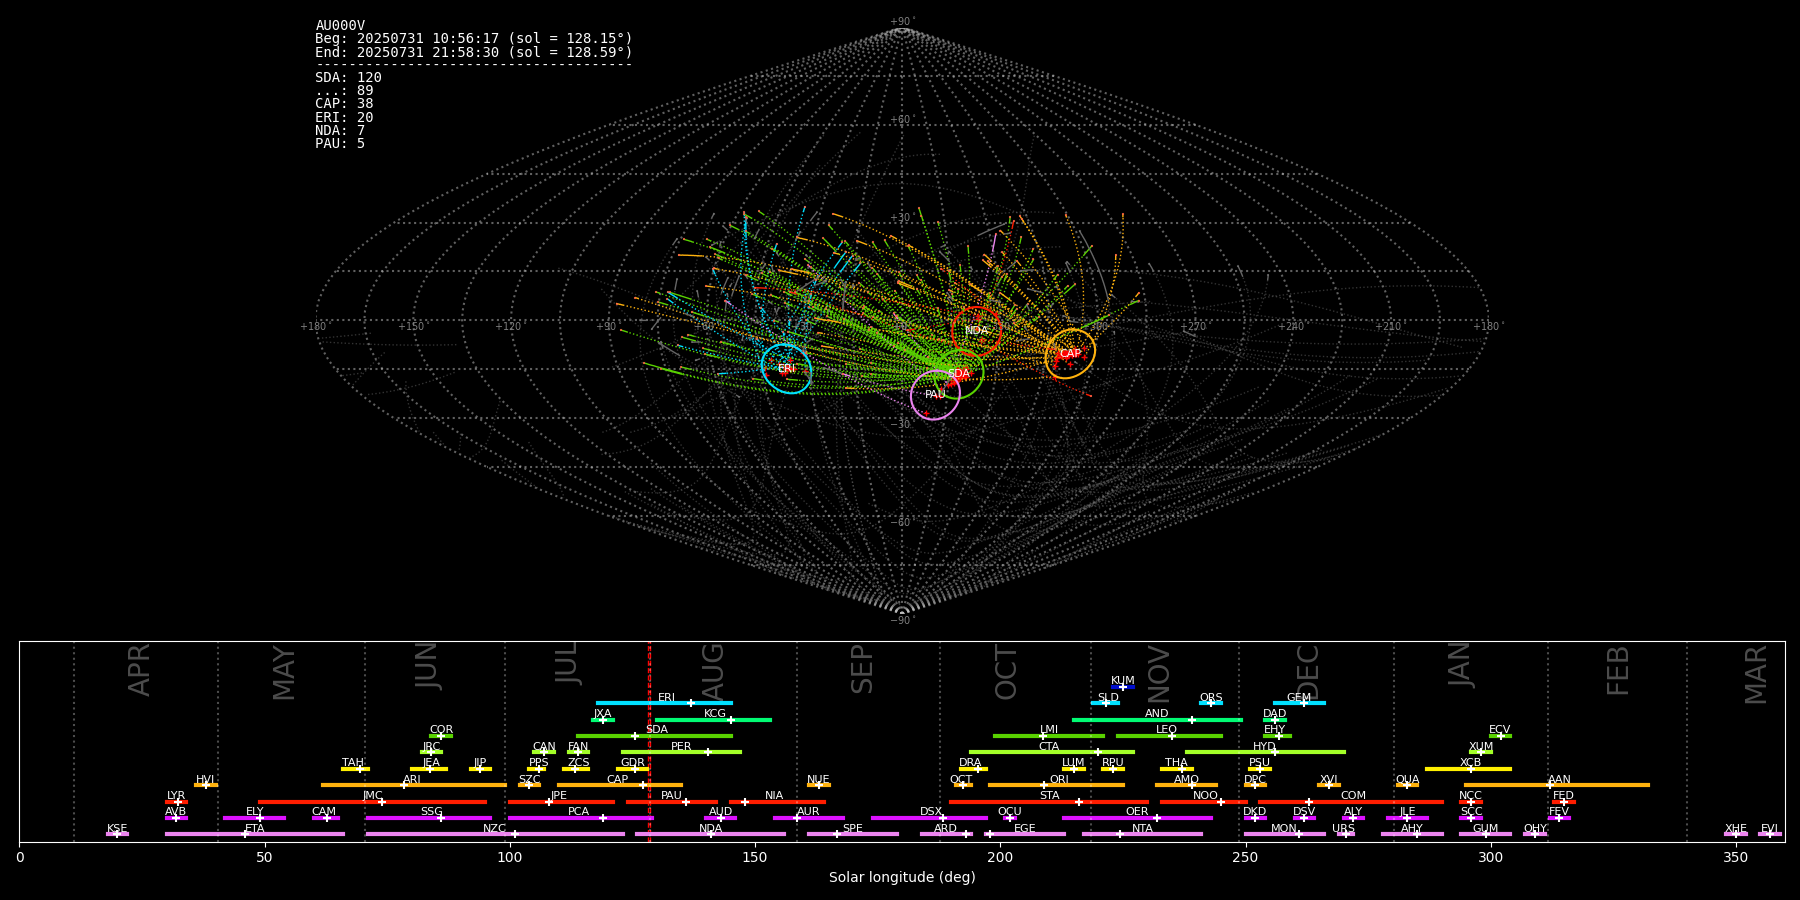Screen dimensions: 1800x900
Task: Click the green SDA radiant circle on the sky map
Action: click(959, 374)
